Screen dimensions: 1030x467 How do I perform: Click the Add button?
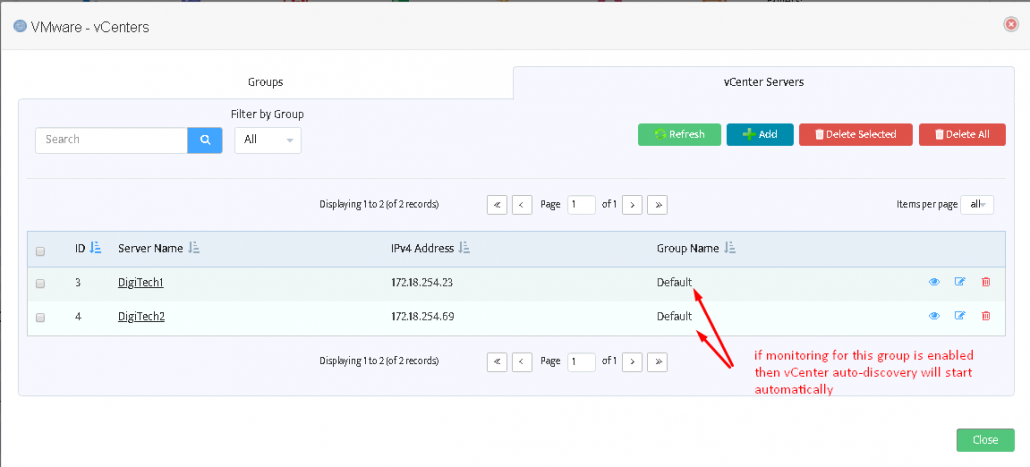(x=759, y=135)
